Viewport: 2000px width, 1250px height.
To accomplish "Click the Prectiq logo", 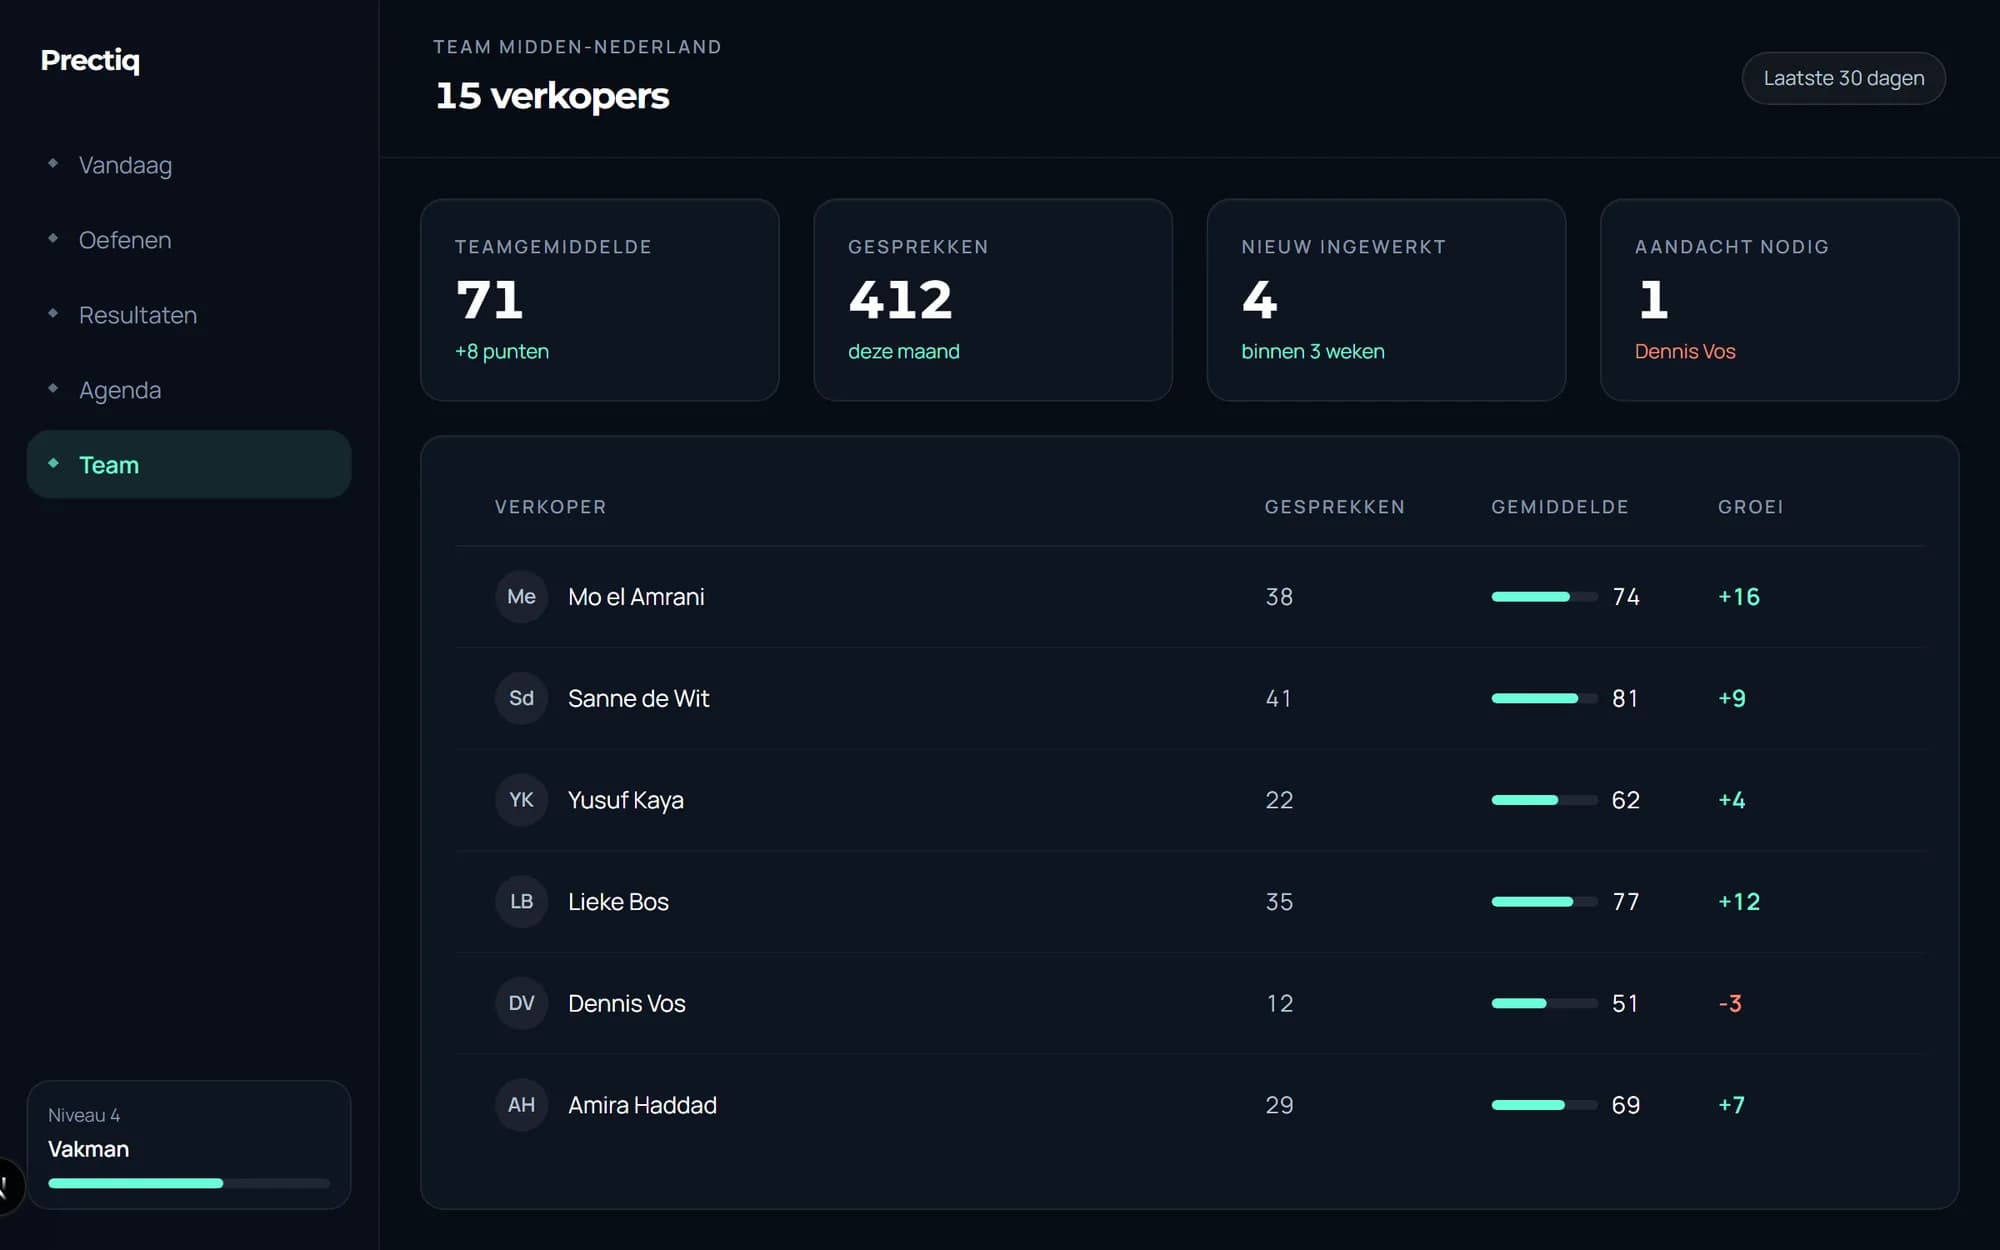I will pos(90,61).
